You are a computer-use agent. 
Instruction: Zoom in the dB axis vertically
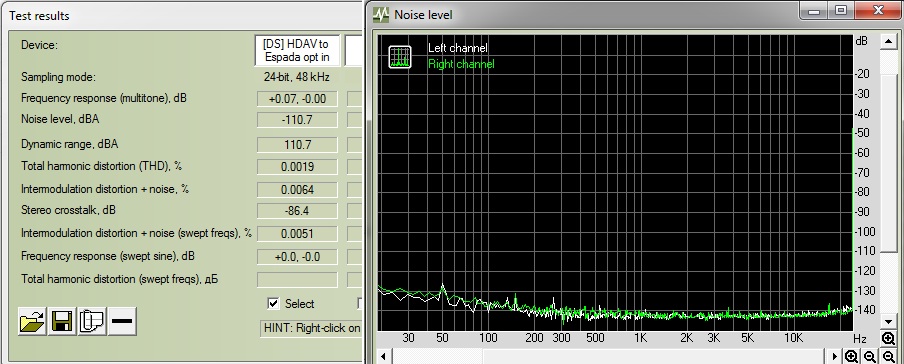pos(888,339)
